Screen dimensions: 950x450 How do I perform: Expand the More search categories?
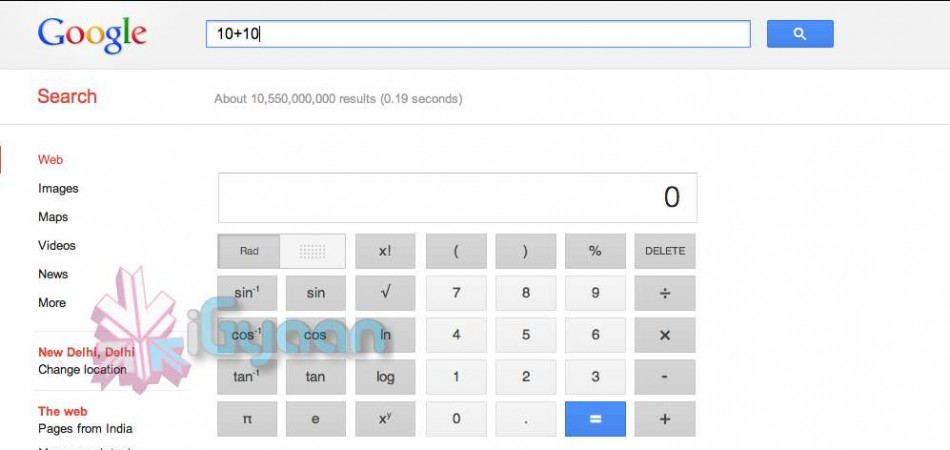(52, 303)
